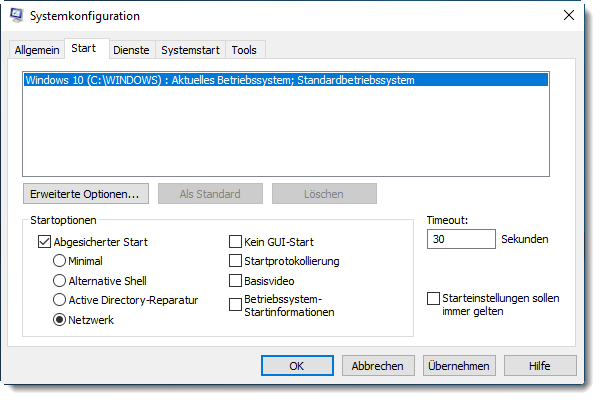600x400 pixels.
Task: Open the Dienste tab
Action: click(x=131, y=50)
